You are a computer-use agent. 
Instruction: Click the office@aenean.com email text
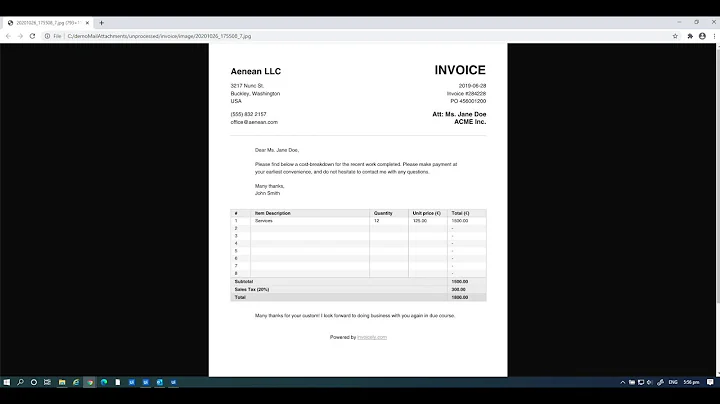coord(254,122)
